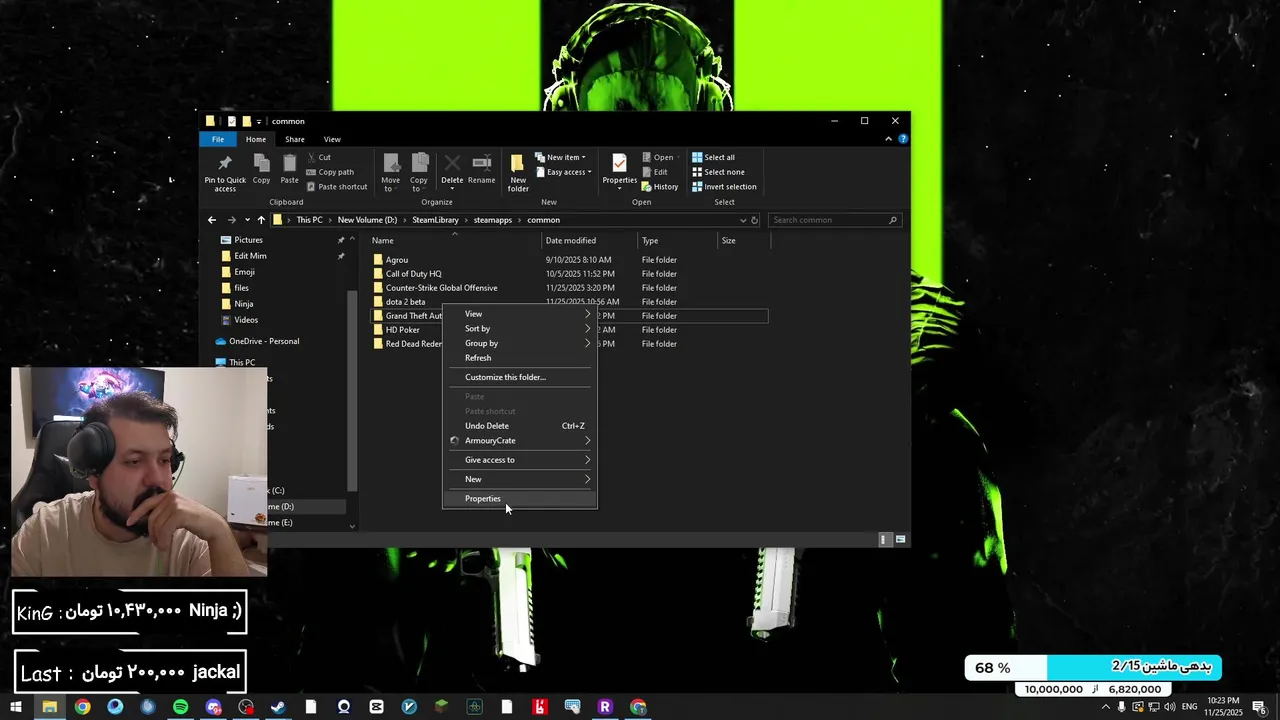The image size is (1280, 720).
Task: Click Select all in ribbon
Action: click(713, 157)
